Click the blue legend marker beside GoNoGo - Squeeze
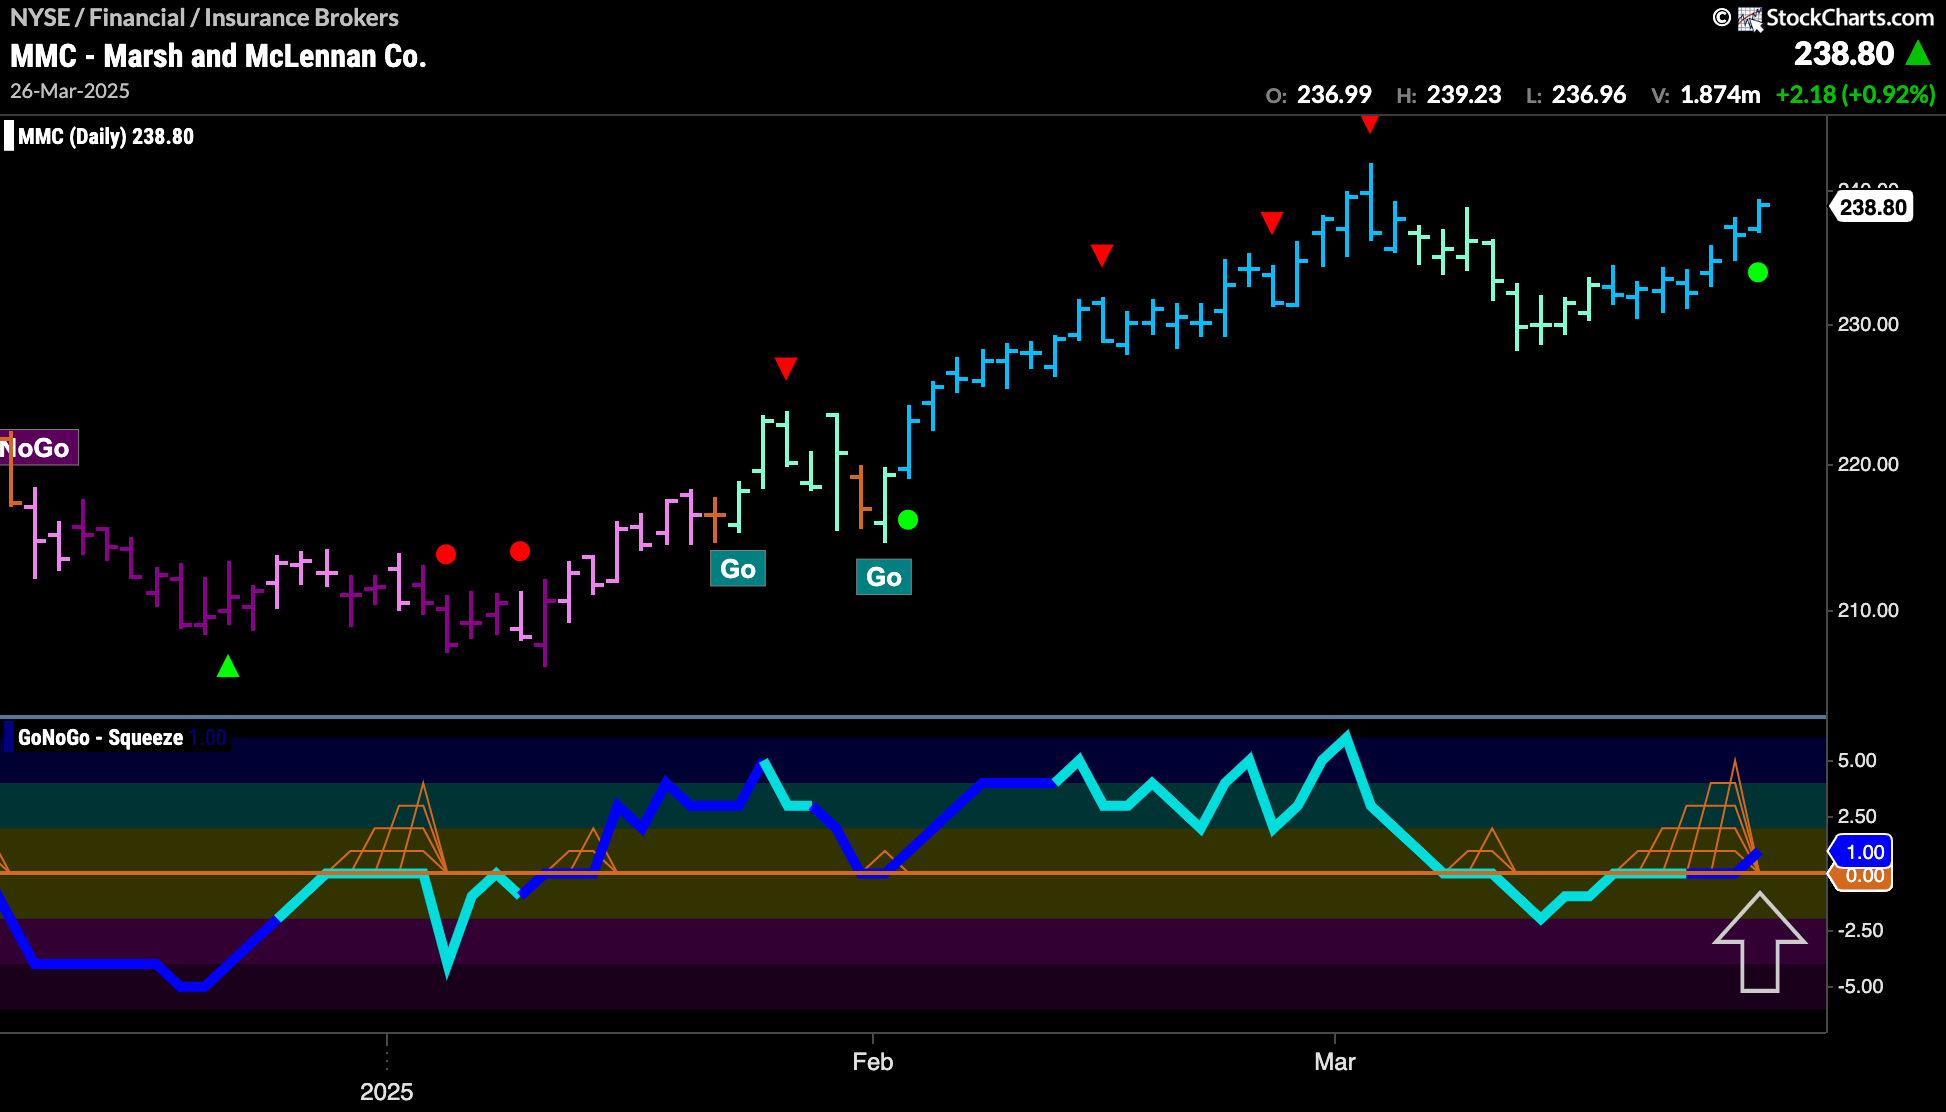Viewport: 1946px width, 1112px height. click(9, 738)
